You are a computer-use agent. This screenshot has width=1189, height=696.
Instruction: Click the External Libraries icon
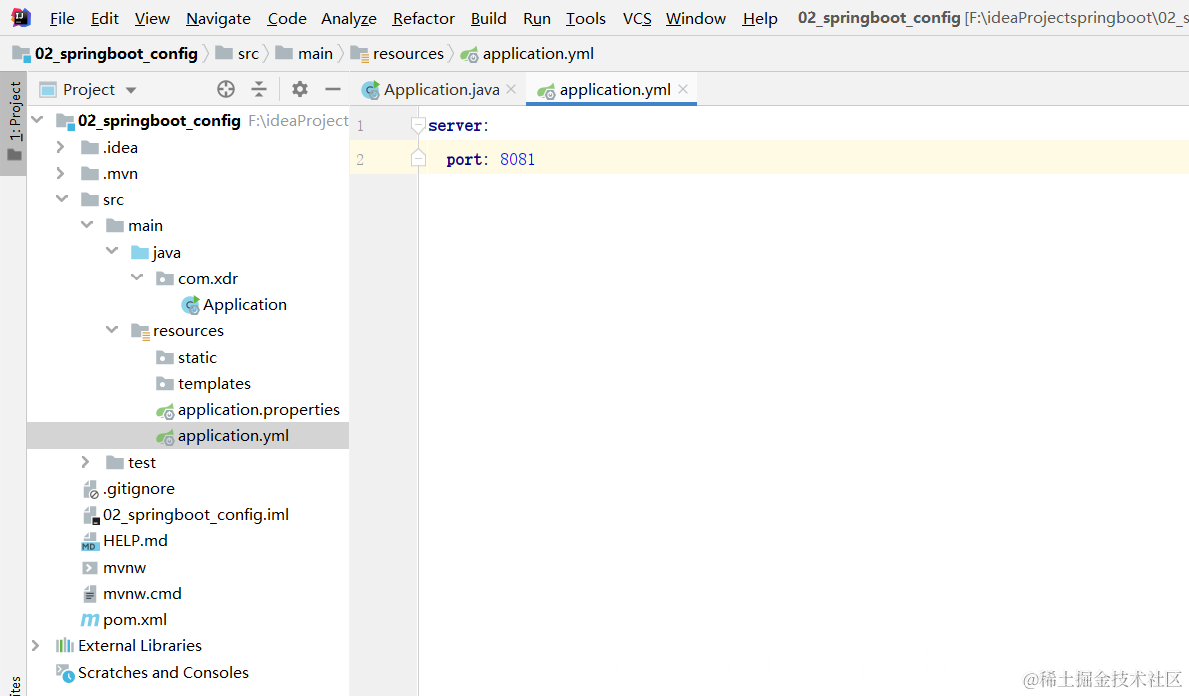pyautogui.click(x=64, y=646)
